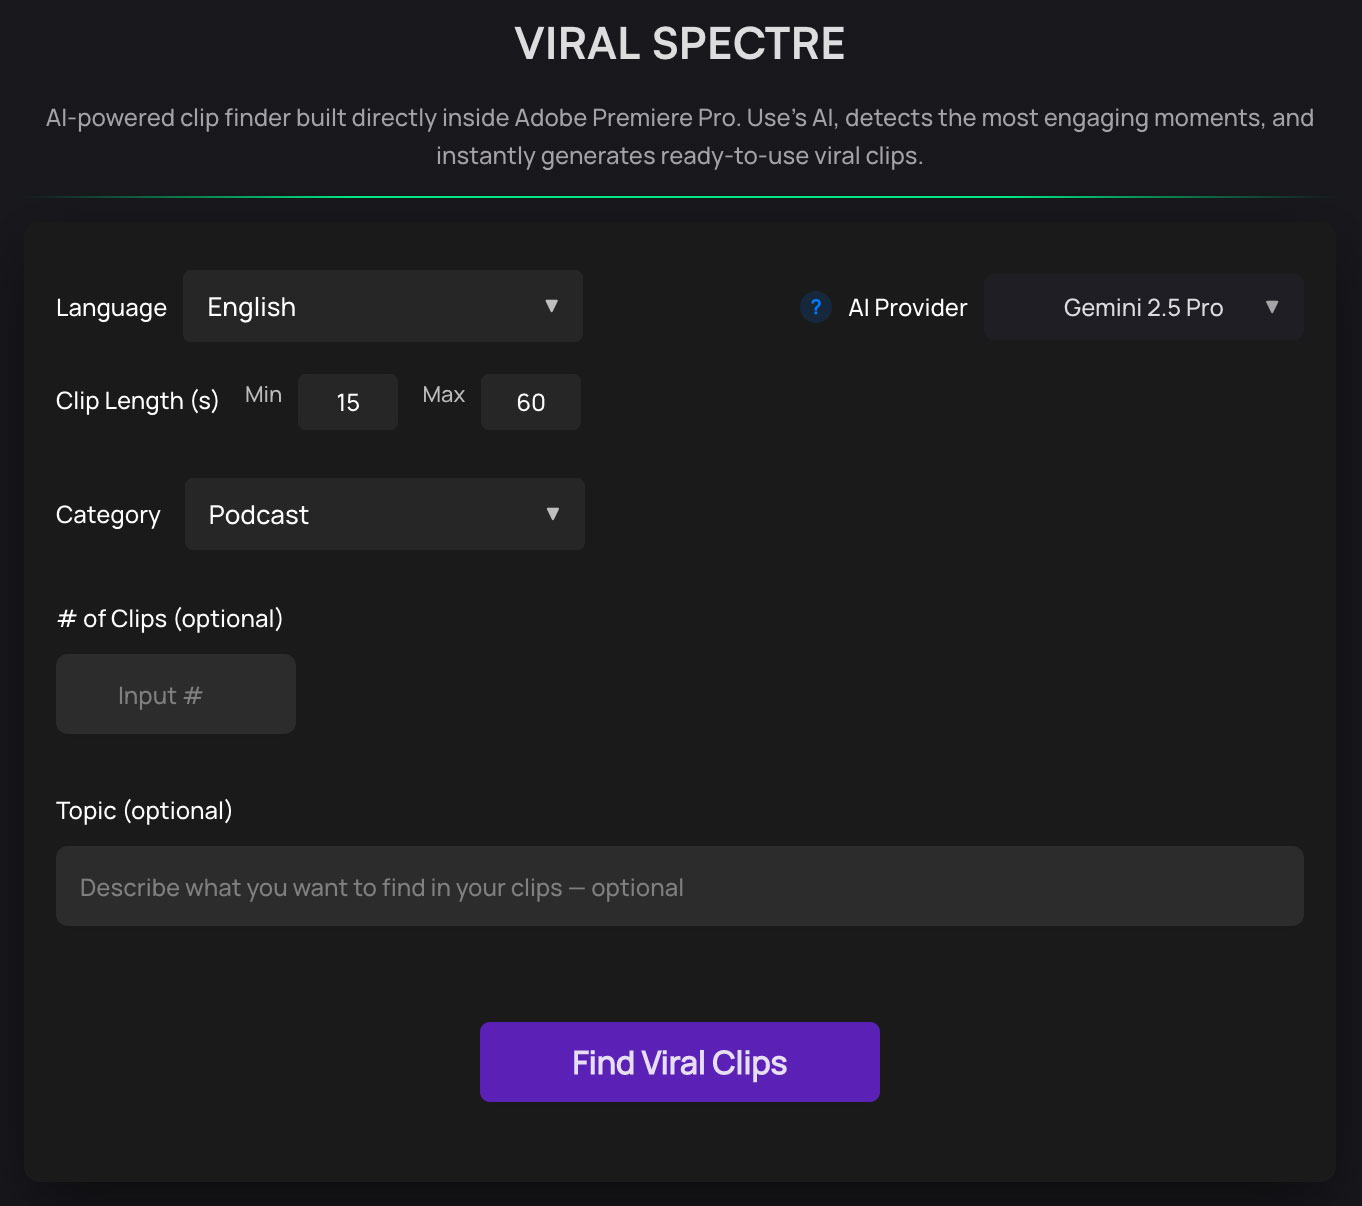1362x1206 pixels.
Task: Click the Gemini 2.5 Pro dropdown arrow
Action: pyautogui.click(x=1273, y=307)
